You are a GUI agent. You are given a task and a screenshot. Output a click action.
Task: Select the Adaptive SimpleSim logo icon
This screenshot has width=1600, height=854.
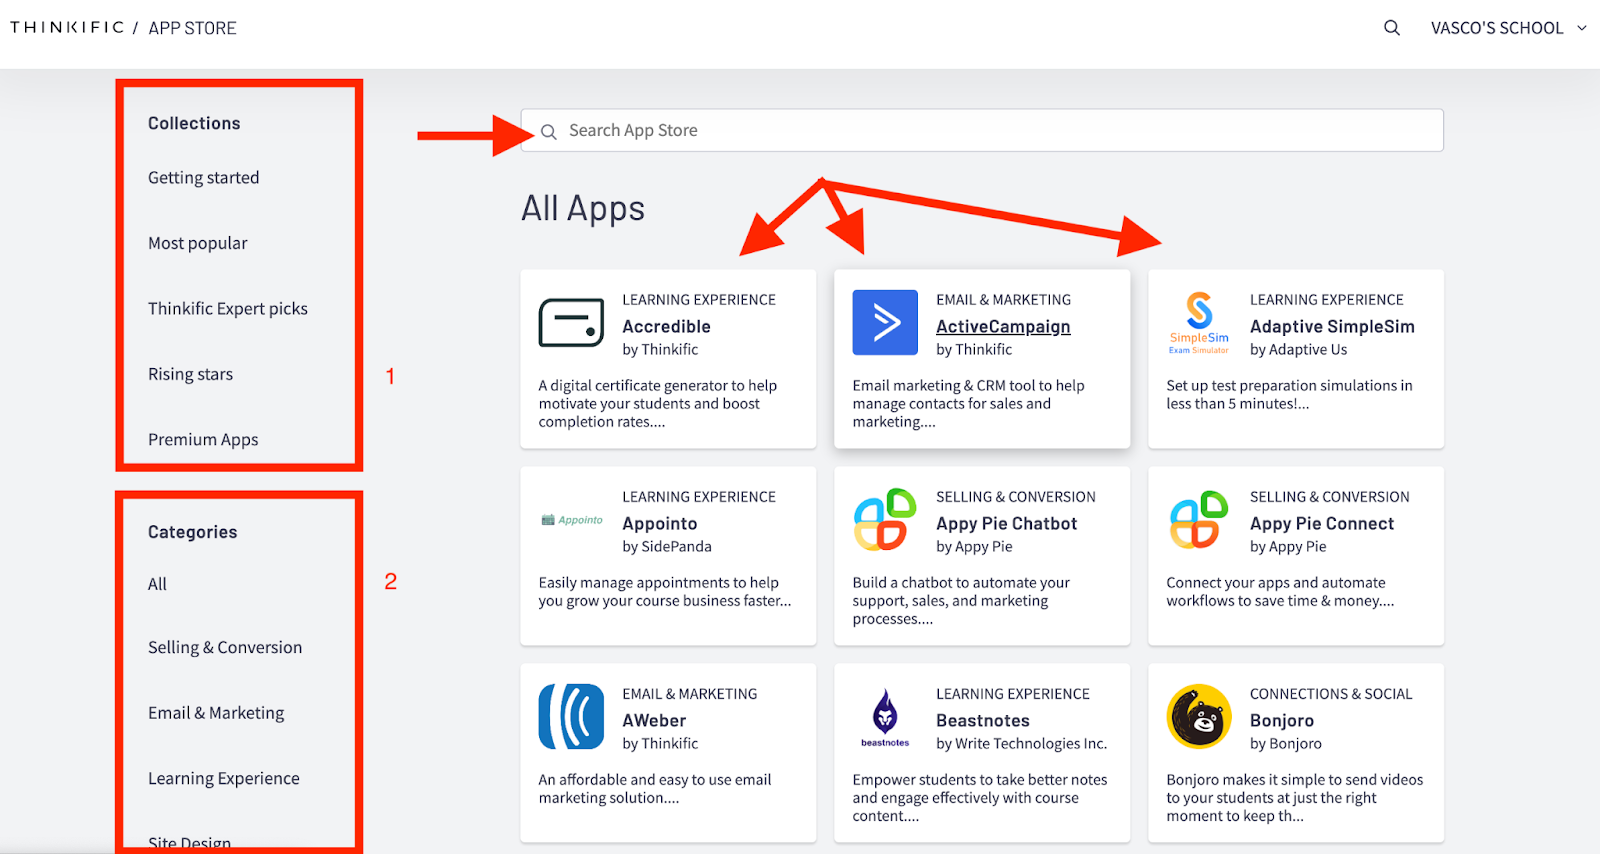pyautogui.click(x=1199, y=323)
